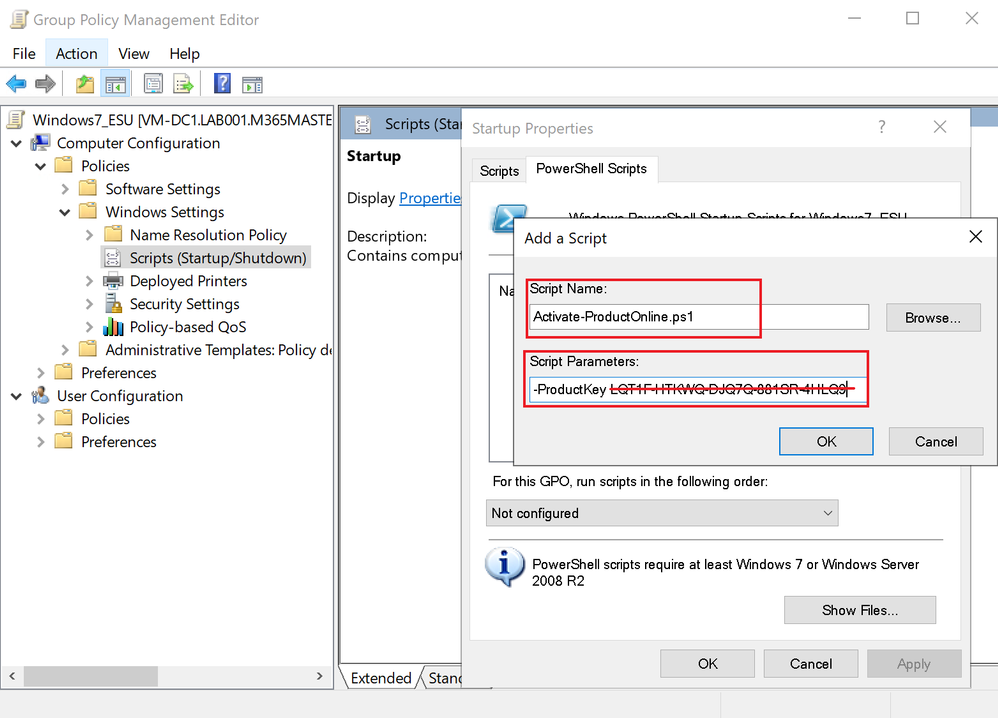This screenshot has width=998, height=718.
Task: Open the Up One Level folder icon
Action: [x=85, y=84]
